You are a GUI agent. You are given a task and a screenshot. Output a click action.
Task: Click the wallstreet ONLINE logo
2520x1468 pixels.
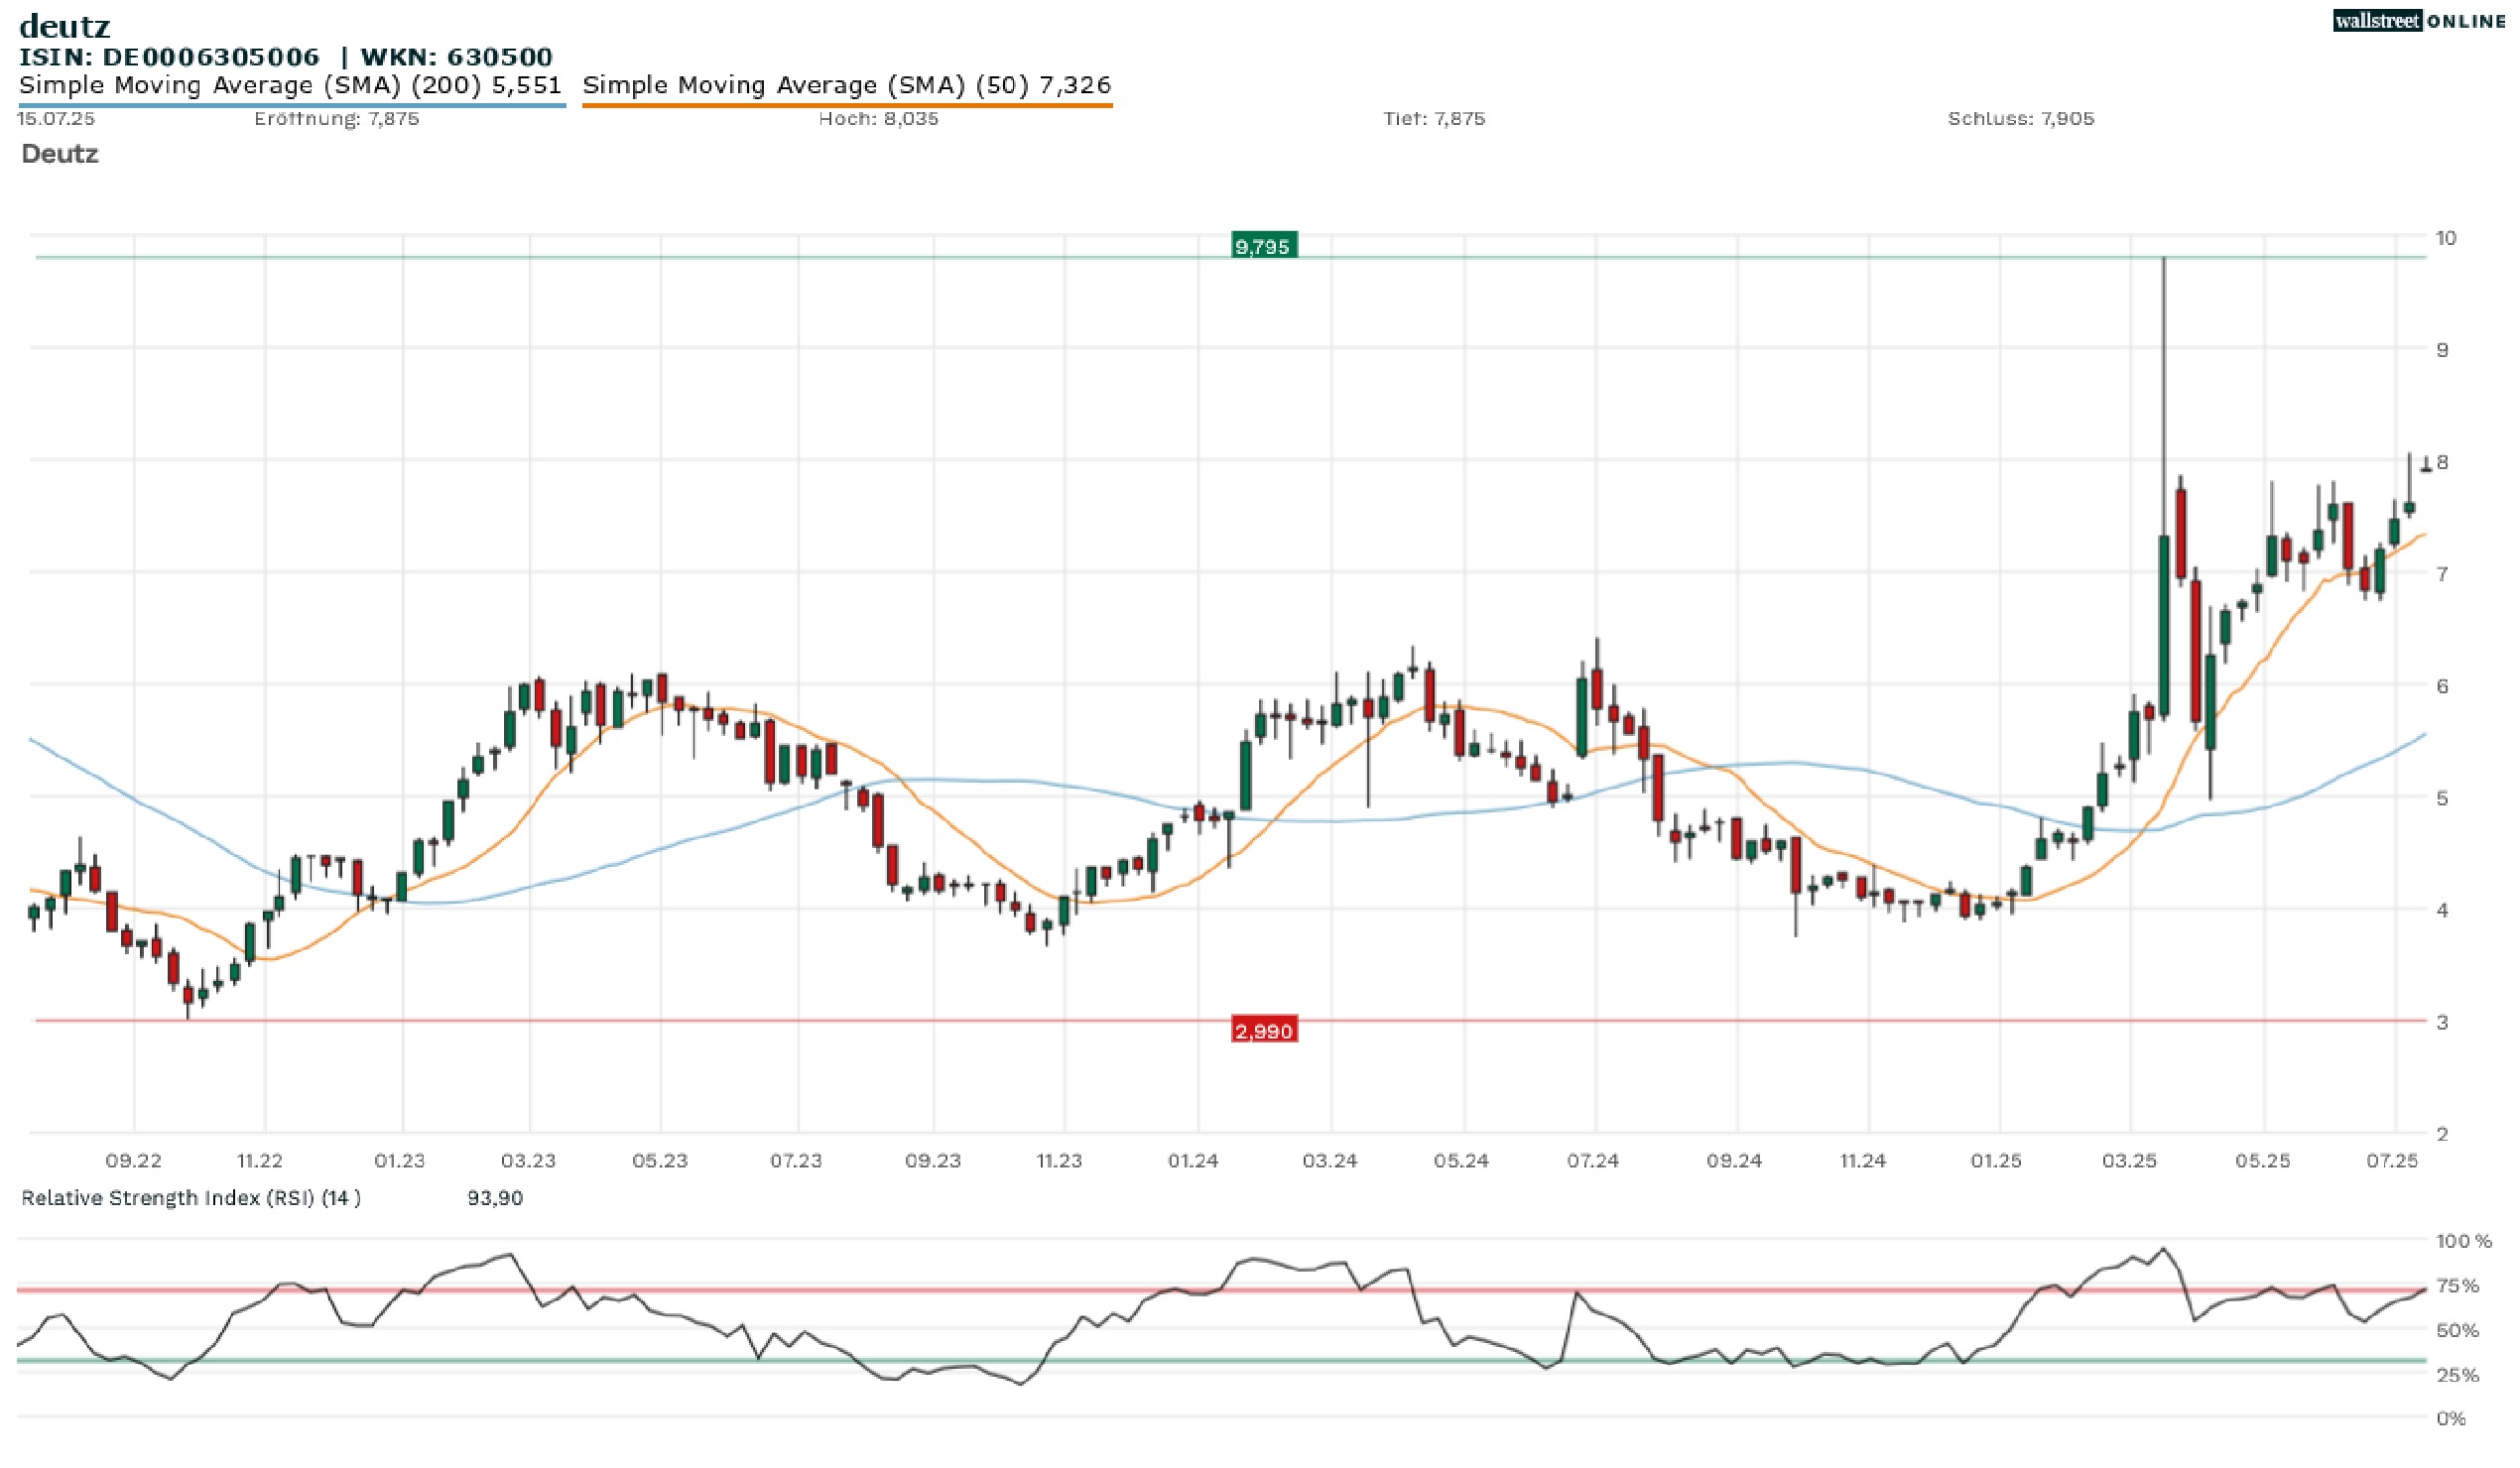click(x=2419, y=21)
